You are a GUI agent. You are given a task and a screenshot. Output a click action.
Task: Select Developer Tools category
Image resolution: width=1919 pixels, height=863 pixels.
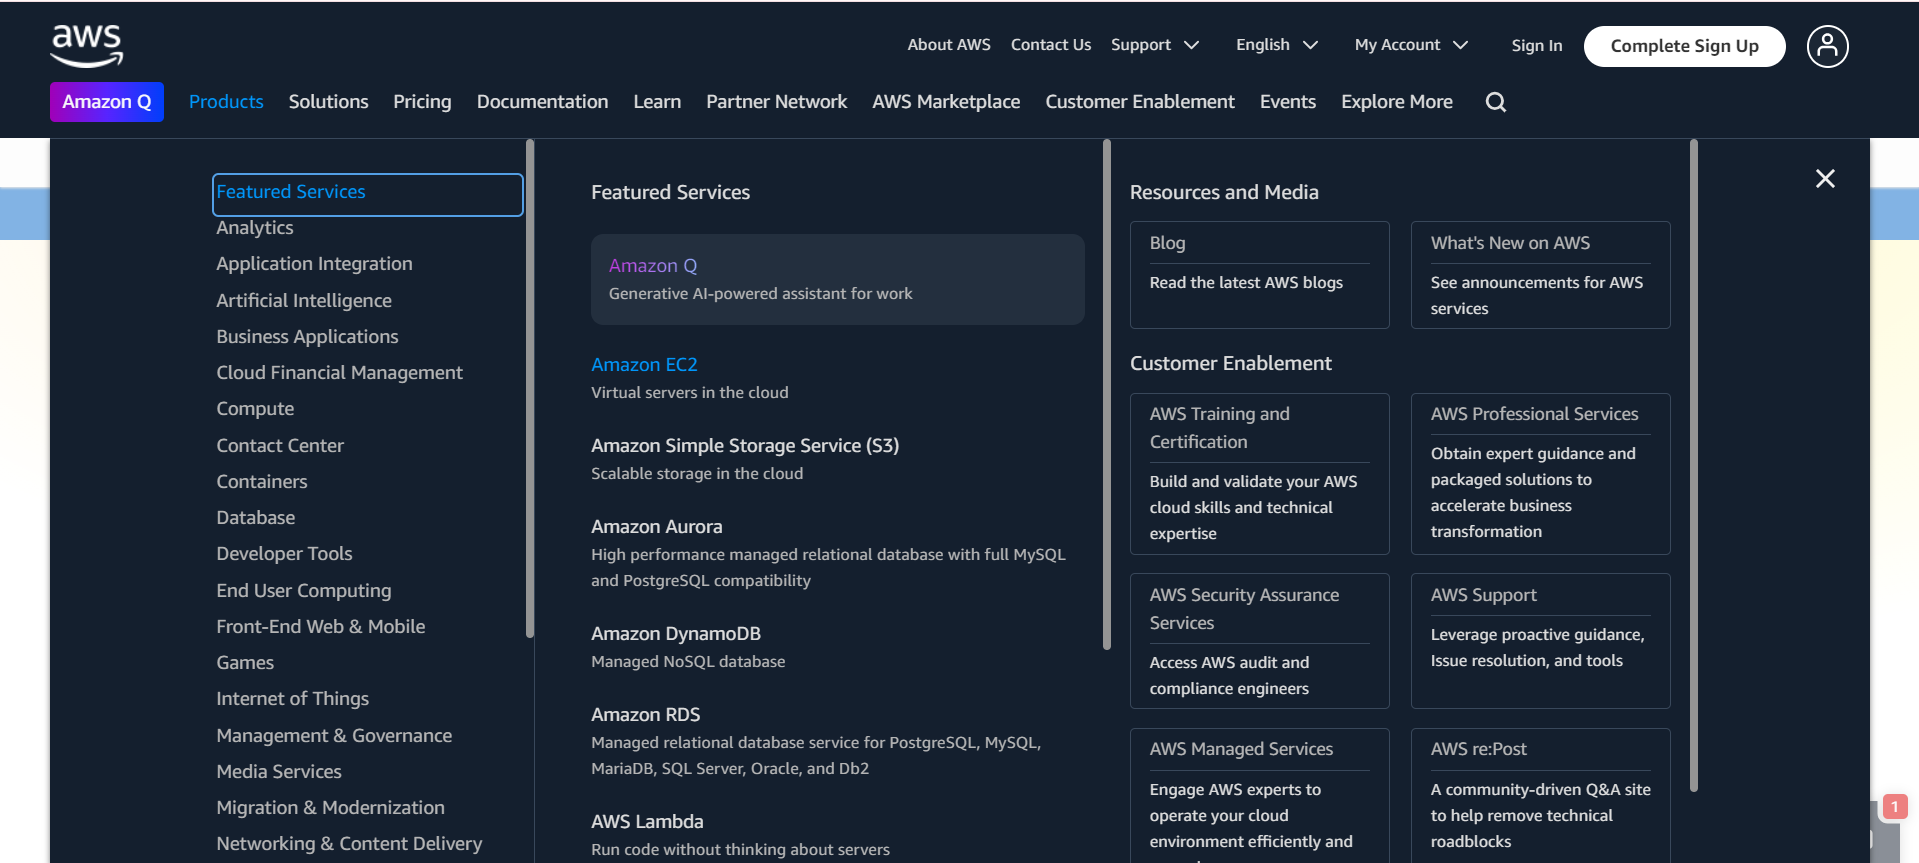[x=284, y=554]
